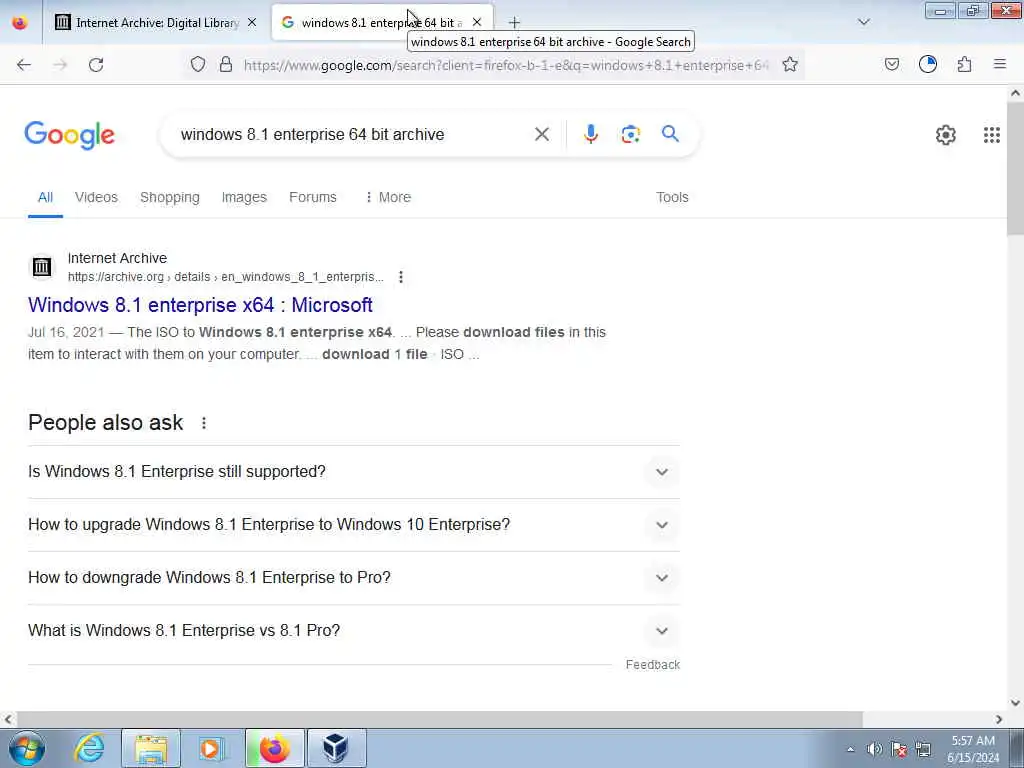The image size is (1024, 768).
Task: Click vertical scrollbar down arrow
Action: [1016, 703]
